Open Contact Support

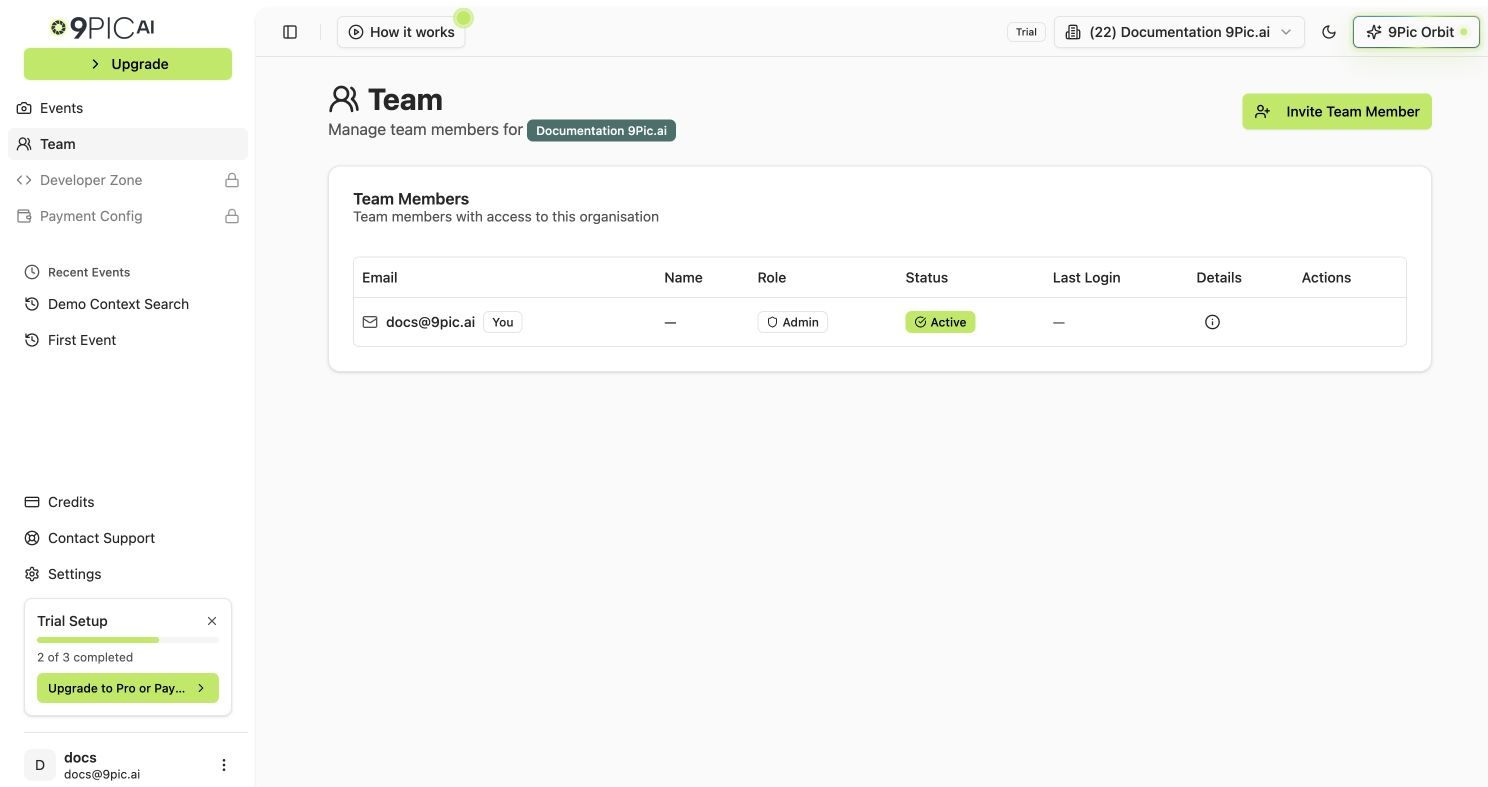128,538
